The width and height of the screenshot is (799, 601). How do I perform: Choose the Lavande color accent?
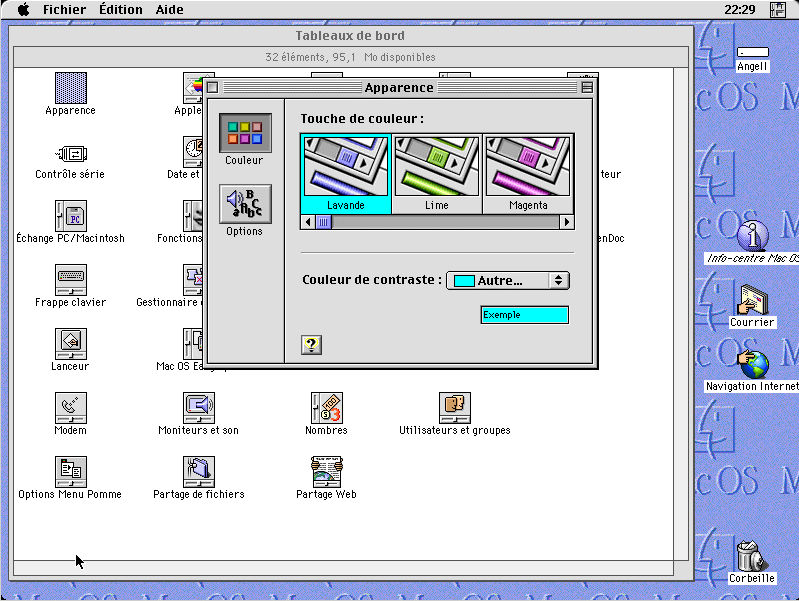(346, 174)
